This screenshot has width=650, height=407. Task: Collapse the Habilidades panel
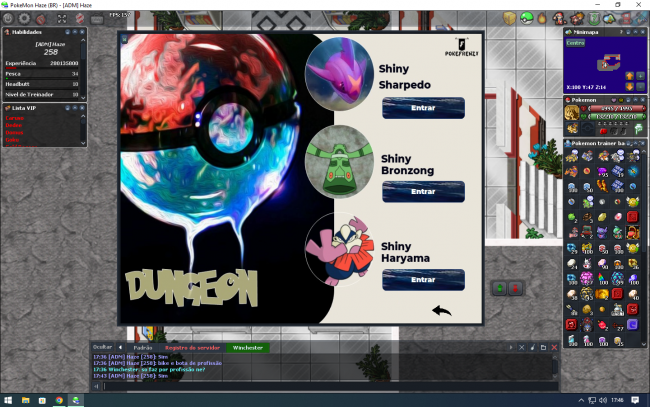click(75, 32)
